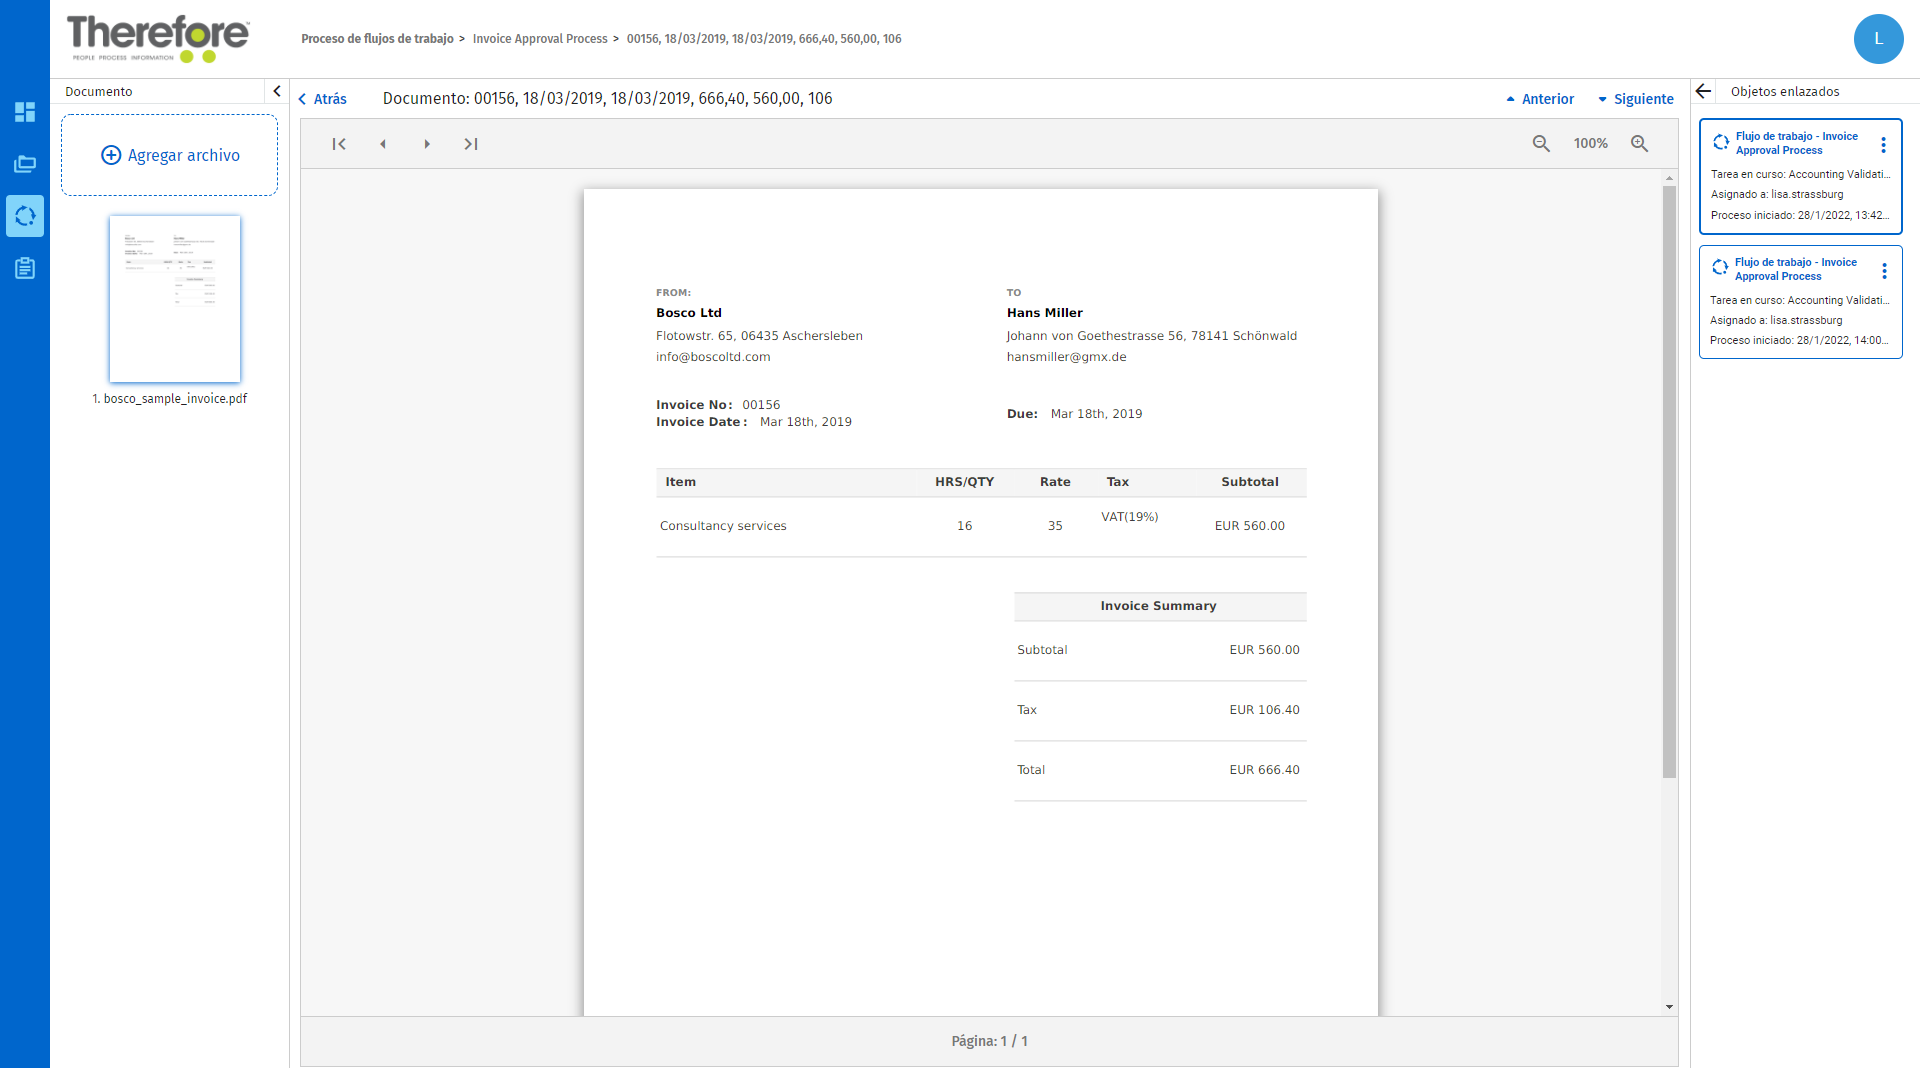Click Hans Miller recipient name
Viewport: 1920px width, 1068px height.
click(x=1045, y=313)
